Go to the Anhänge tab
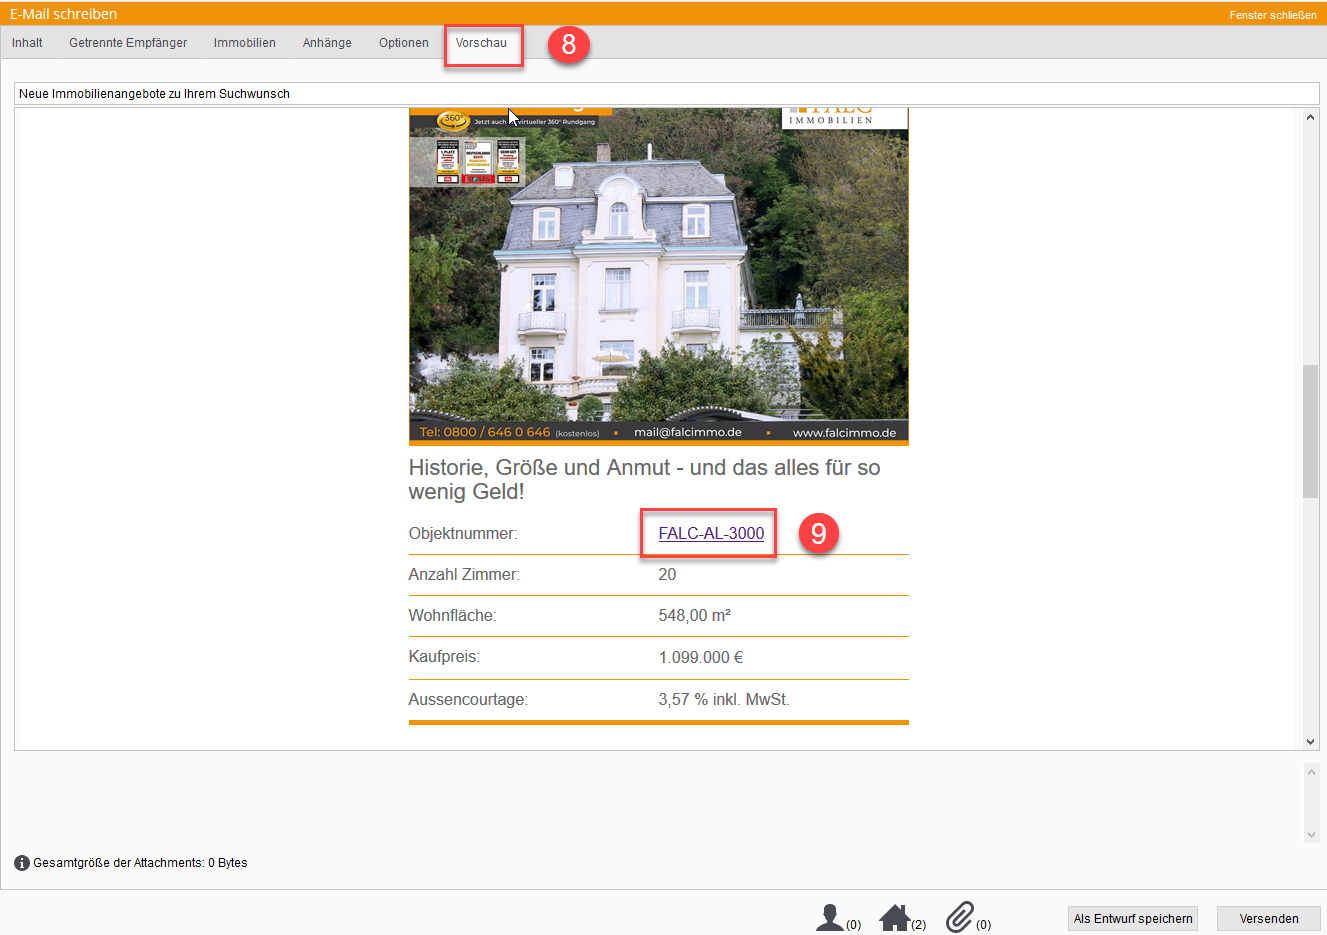 327,43
